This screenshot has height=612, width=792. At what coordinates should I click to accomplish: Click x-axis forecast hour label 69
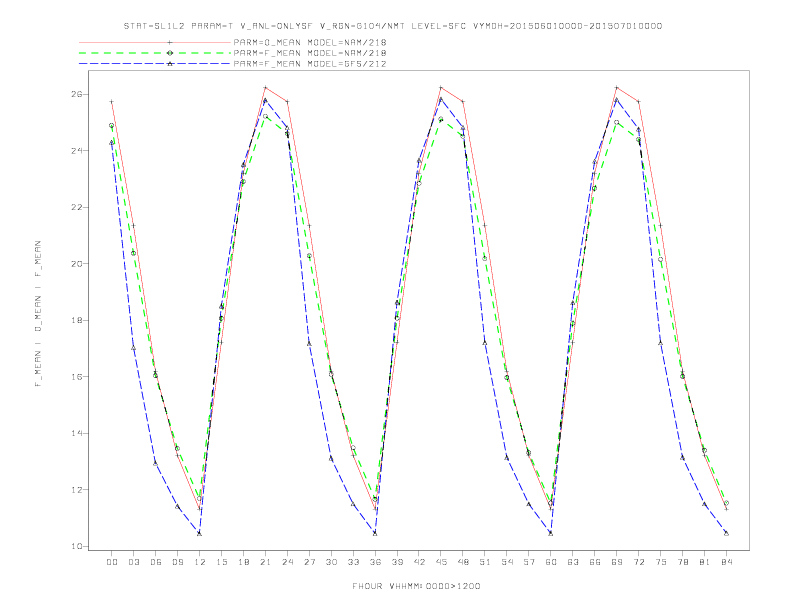coord(617,562)
